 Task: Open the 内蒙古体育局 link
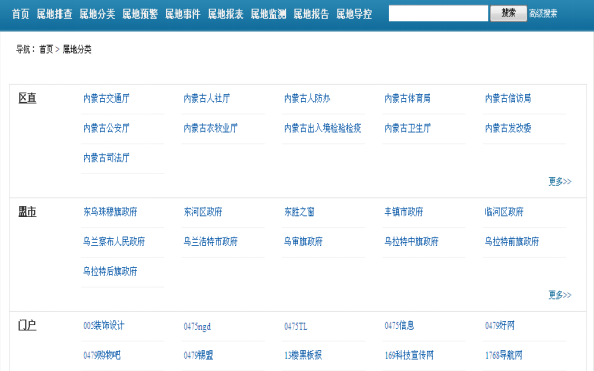tap(408, 99)
